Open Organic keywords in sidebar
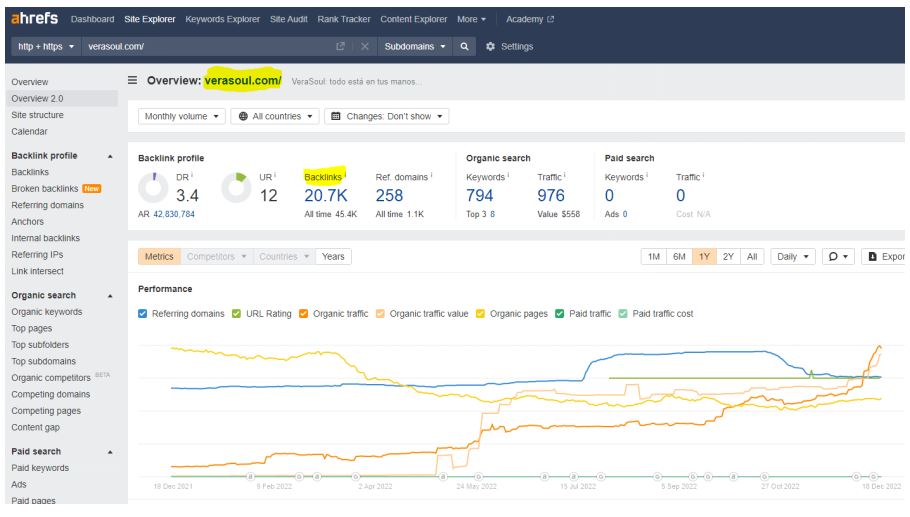Screen dimensions: 910x517 point(47,312)
